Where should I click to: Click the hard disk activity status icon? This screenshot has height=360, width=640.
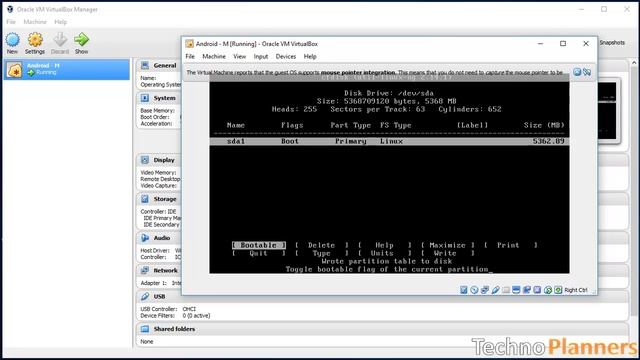pos(464,290)
